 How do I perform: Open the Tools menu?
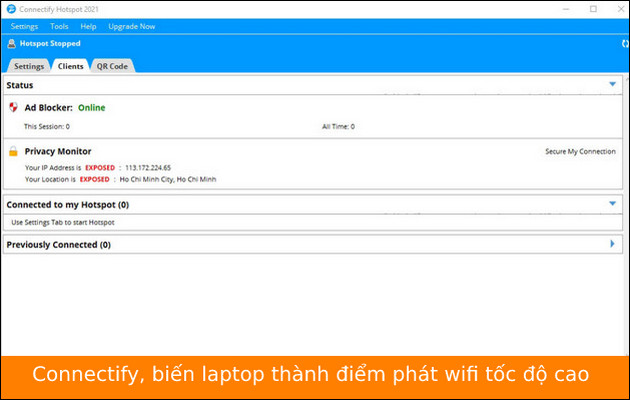coord(59,26)
